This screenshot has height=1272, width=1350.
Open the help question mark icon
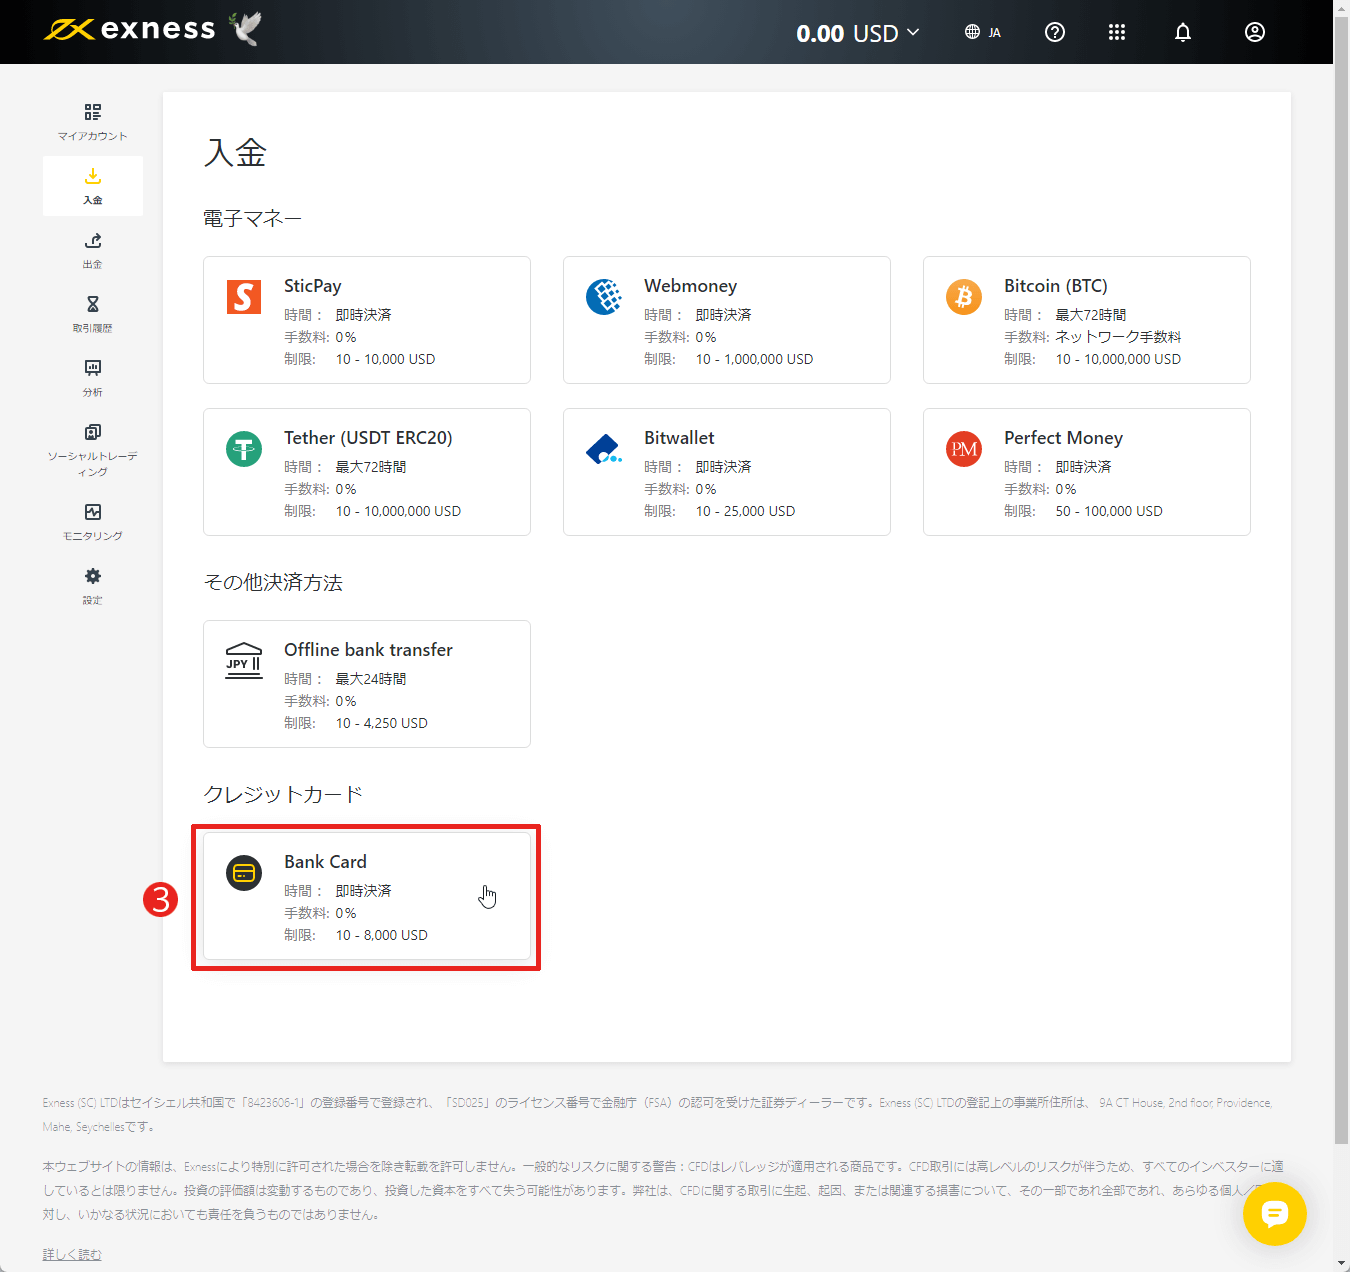[1055, 32]
